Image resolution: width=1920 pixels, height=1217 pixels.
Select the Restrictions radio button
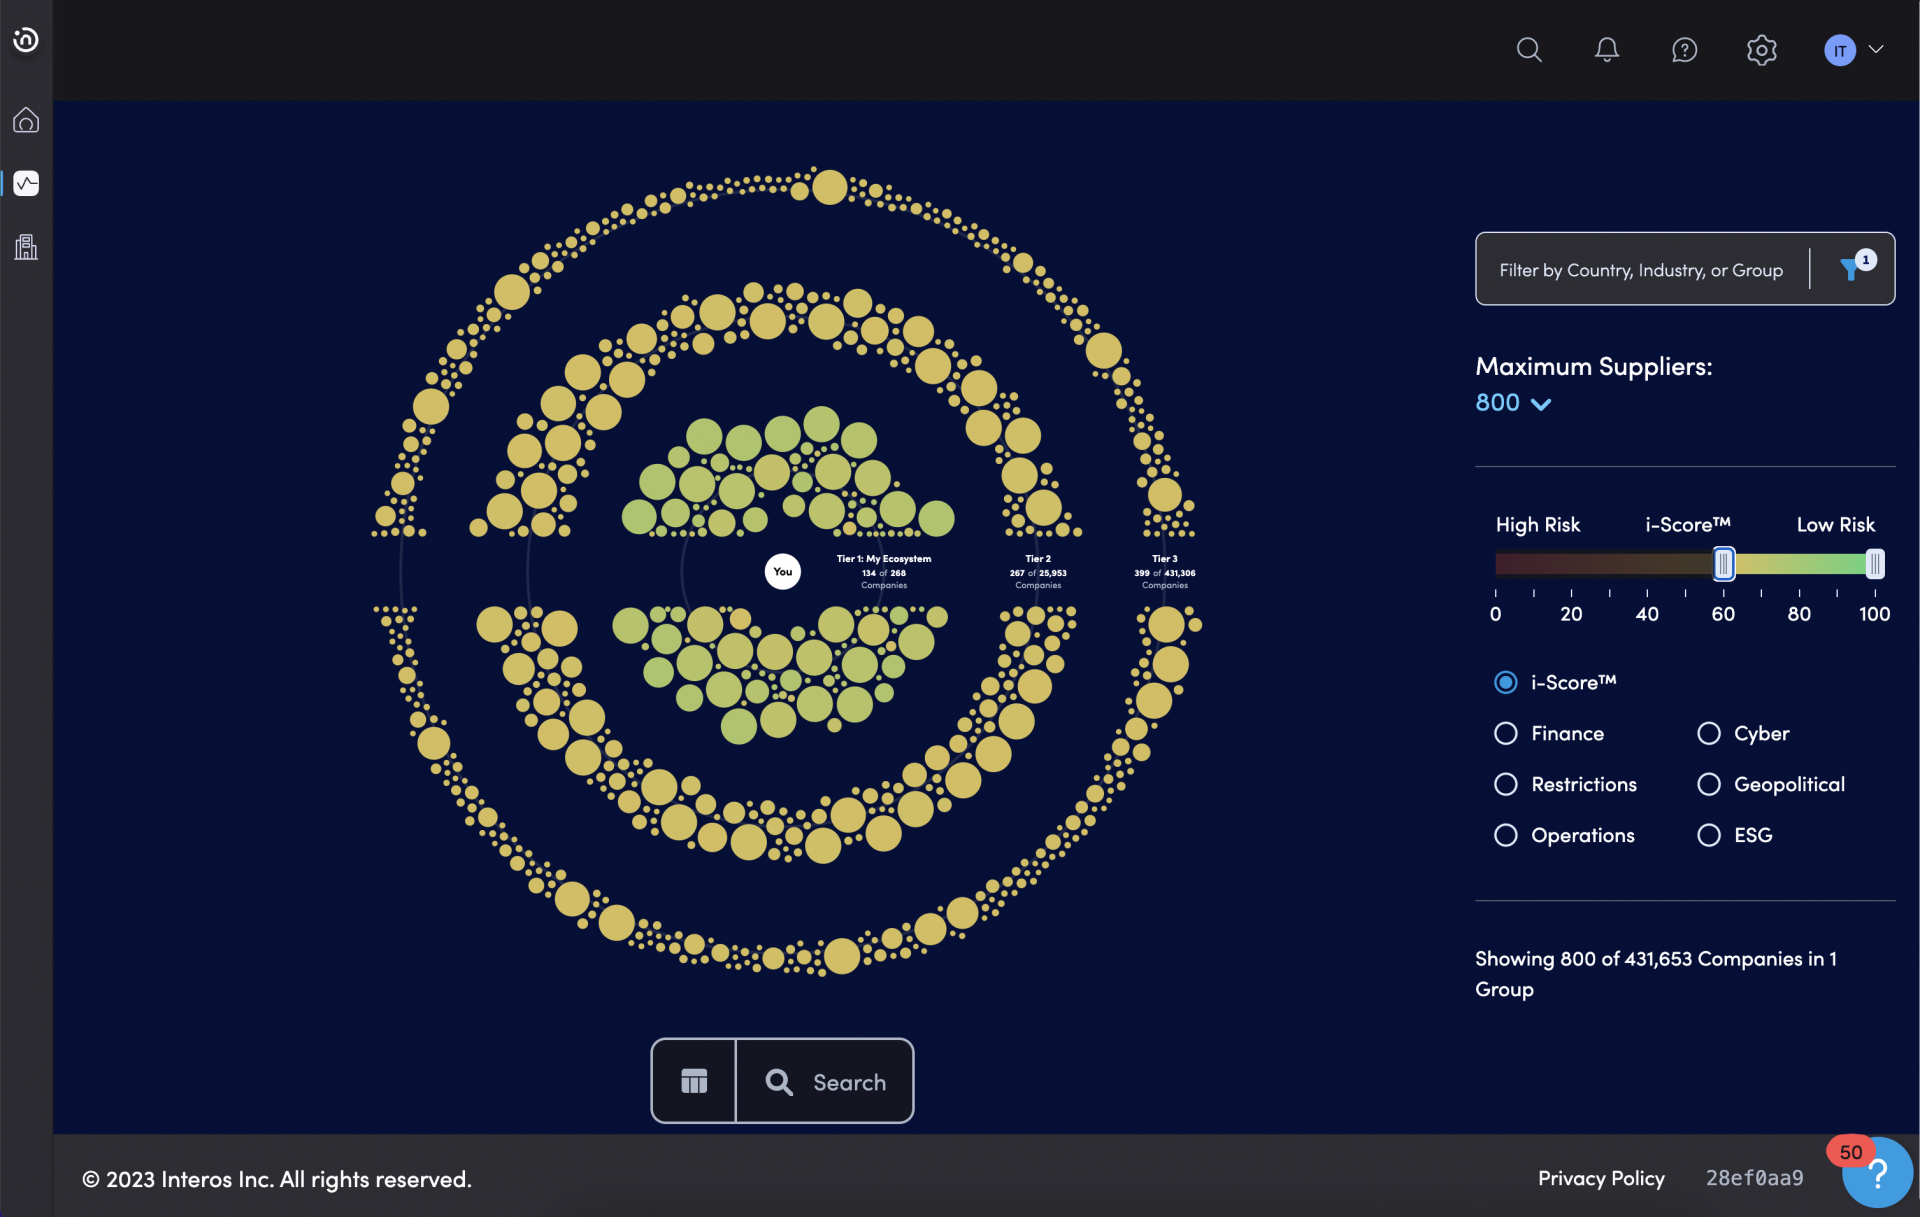click(1505, 784)
